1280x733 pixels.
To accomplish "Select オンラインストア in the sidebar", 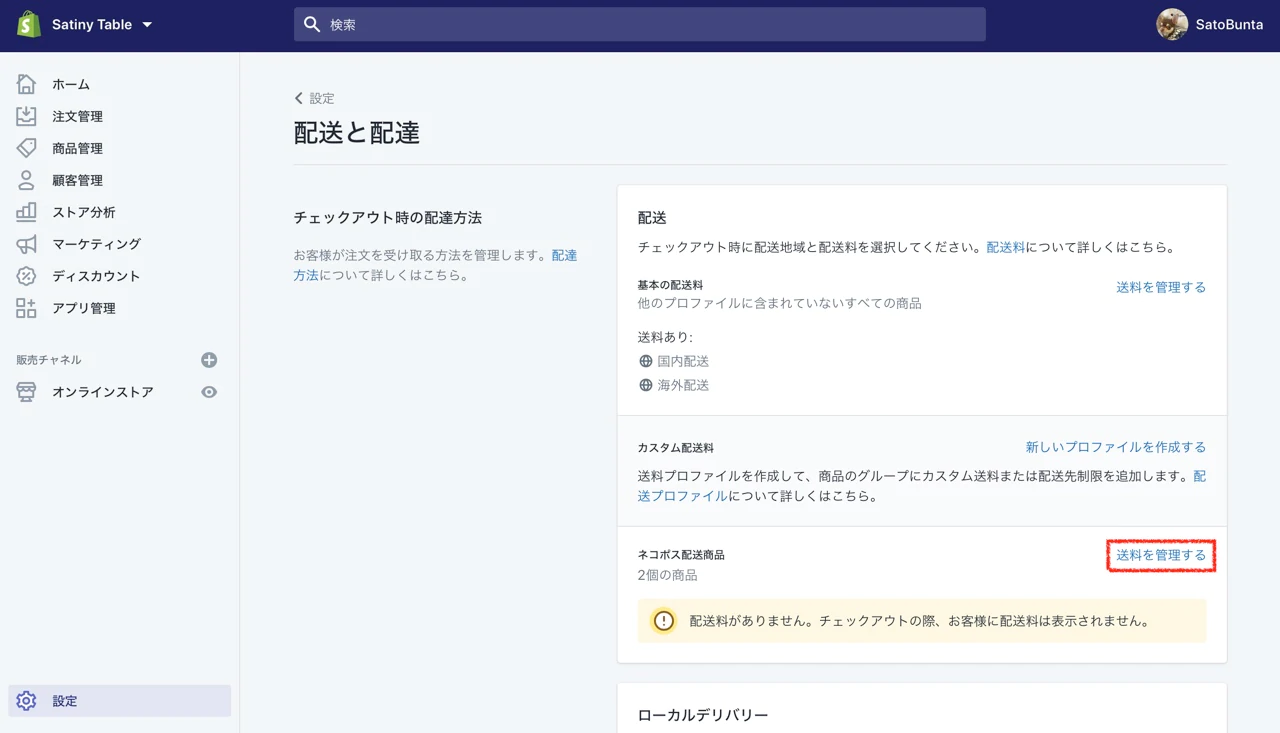I will [102, 392].
